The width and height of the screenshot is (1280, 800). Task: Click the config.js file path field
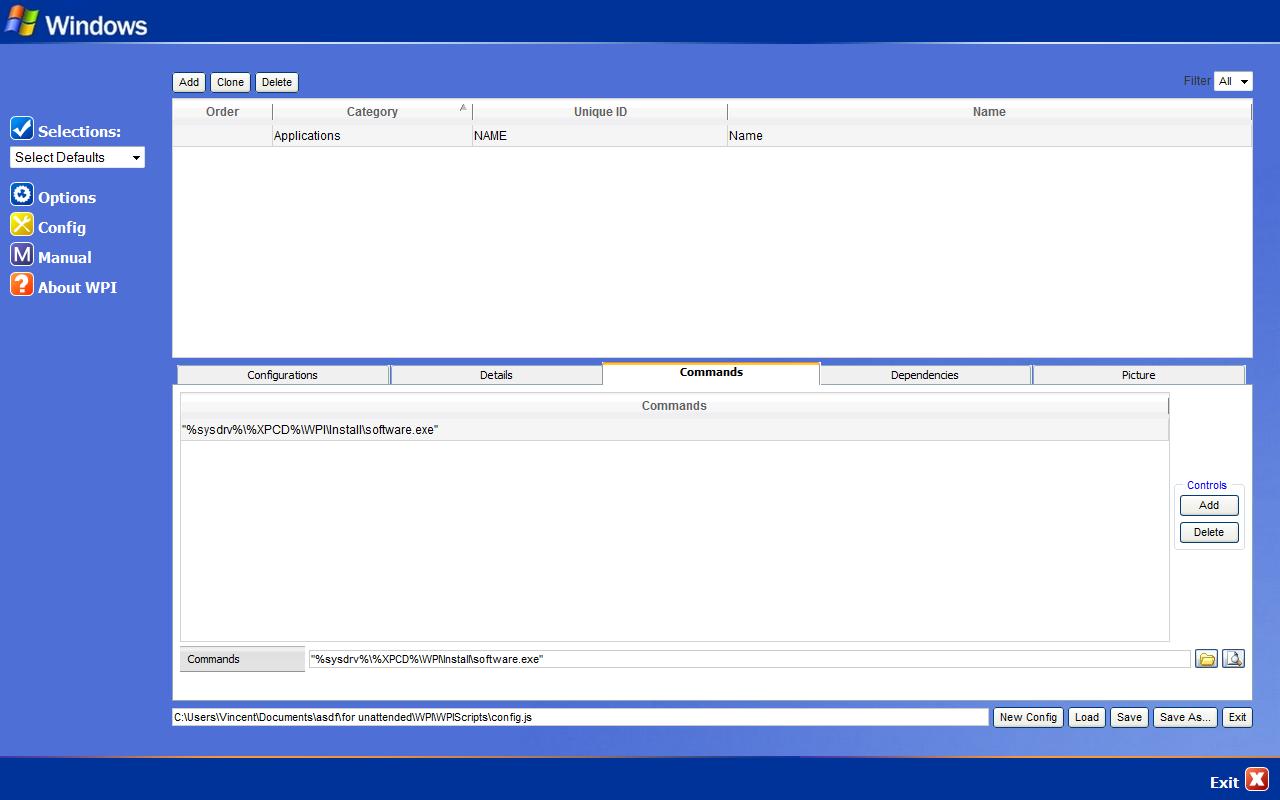click(580, 717)
